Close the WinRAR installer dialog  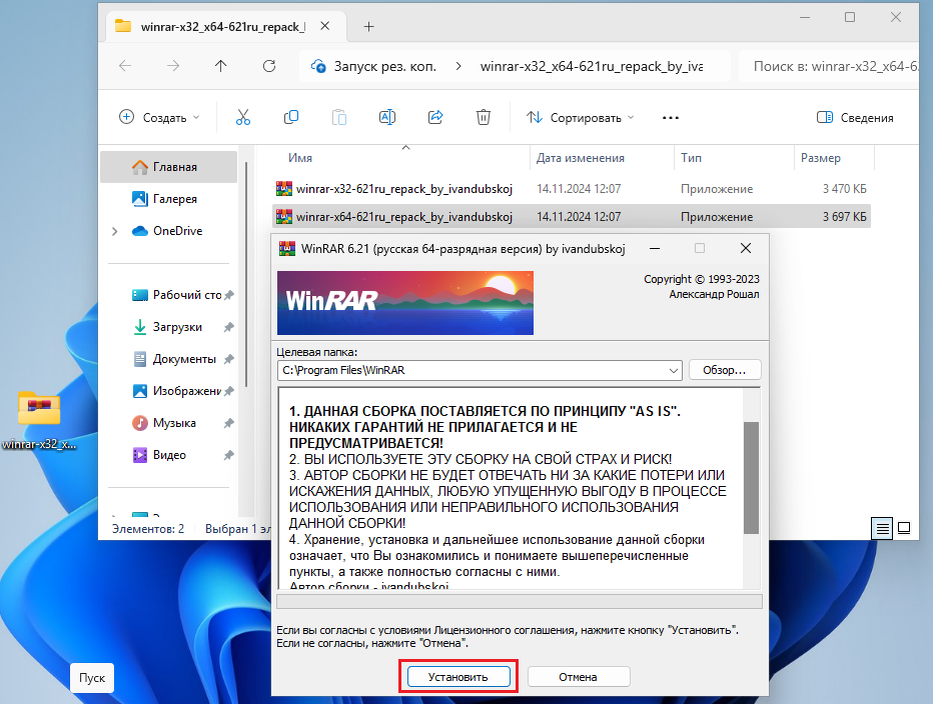(x=746, y=248)
